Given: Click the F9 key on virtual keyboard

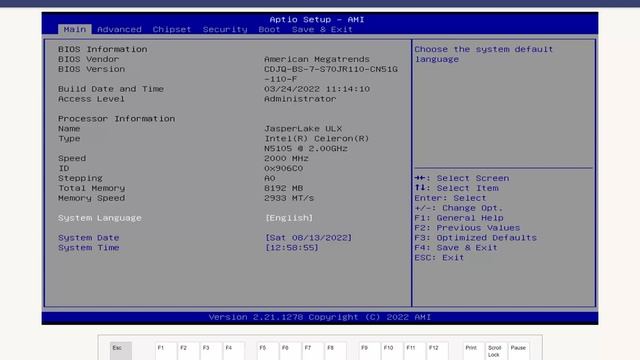Looking at the screenshot, I should point(370,351).
